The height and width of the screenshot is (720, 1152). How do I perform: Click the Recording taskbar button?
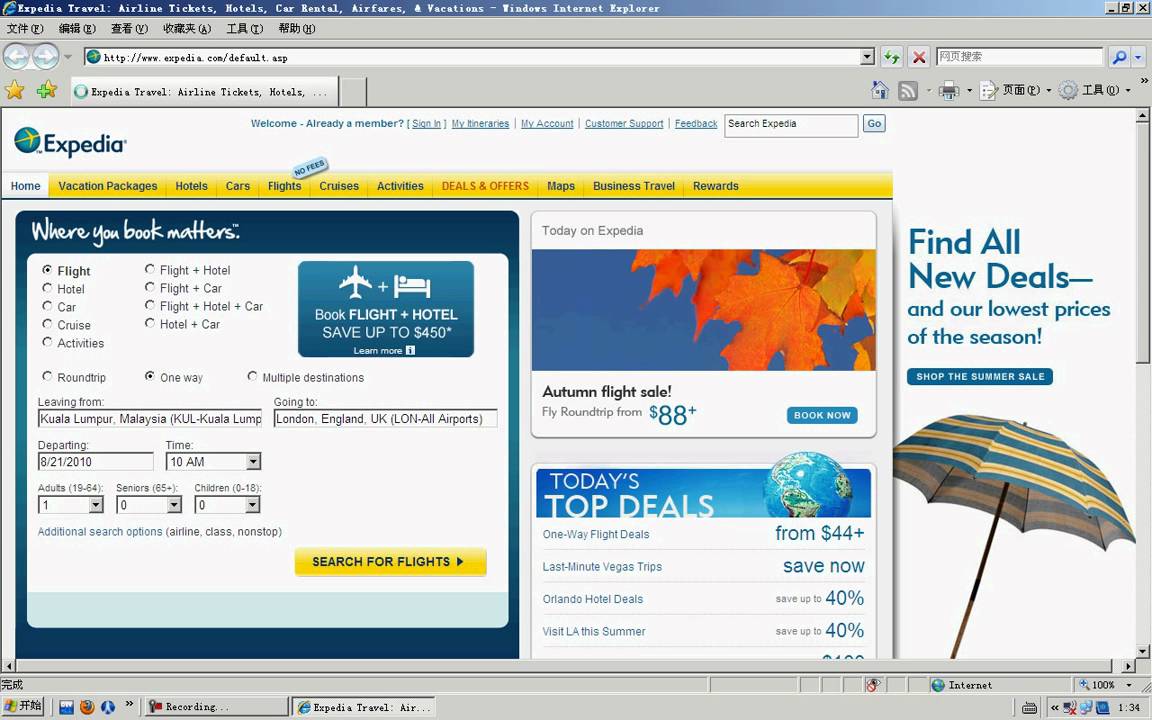tap(215, 707)
